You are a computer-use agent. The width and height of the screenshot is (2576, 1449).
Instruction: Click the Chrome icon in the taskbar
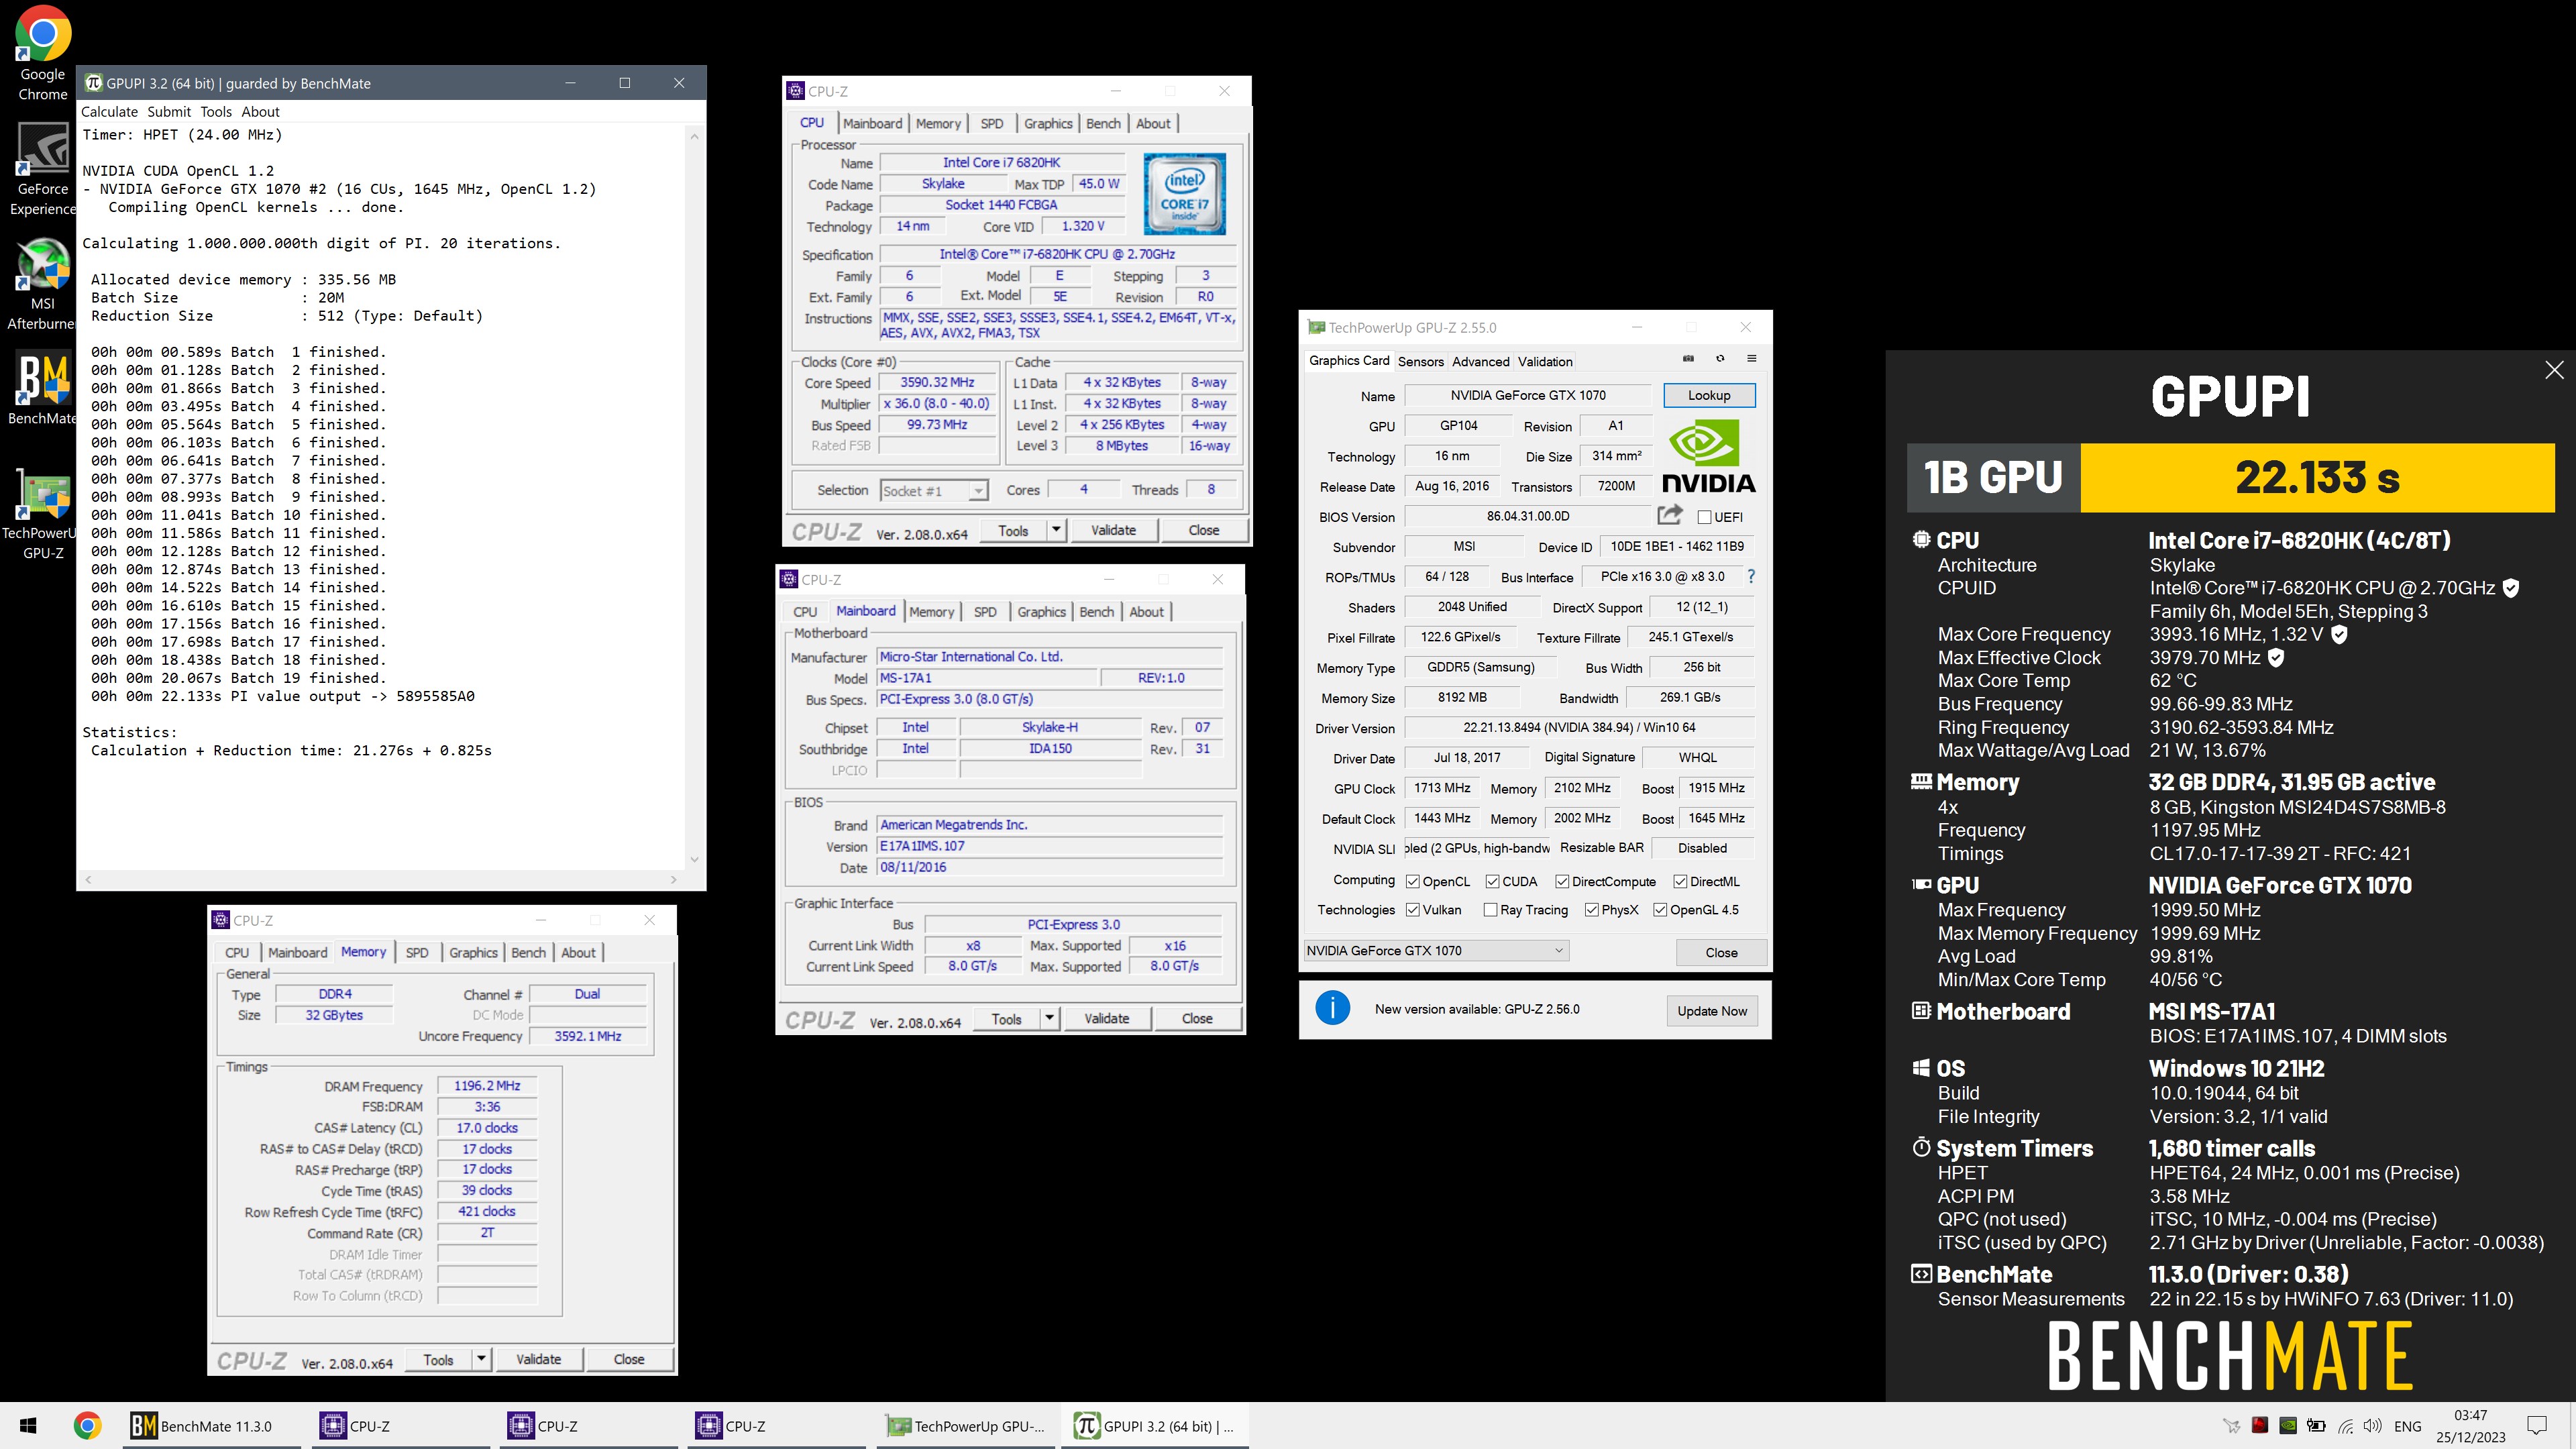pos(87,1426)
